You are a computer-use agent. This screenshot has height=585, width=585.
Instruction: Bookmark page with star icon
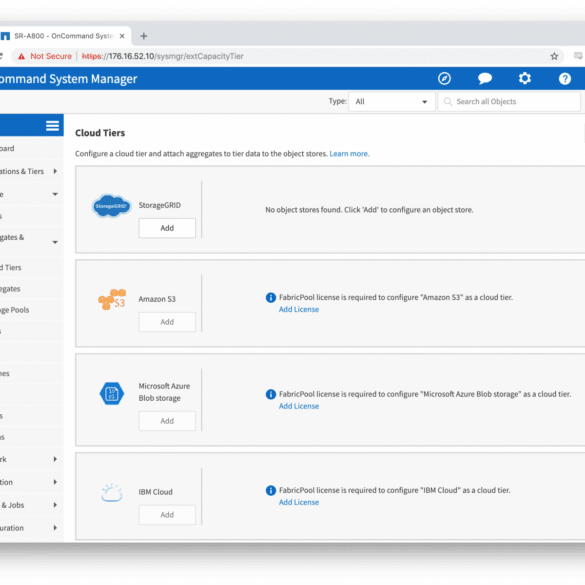pos(554,56)
